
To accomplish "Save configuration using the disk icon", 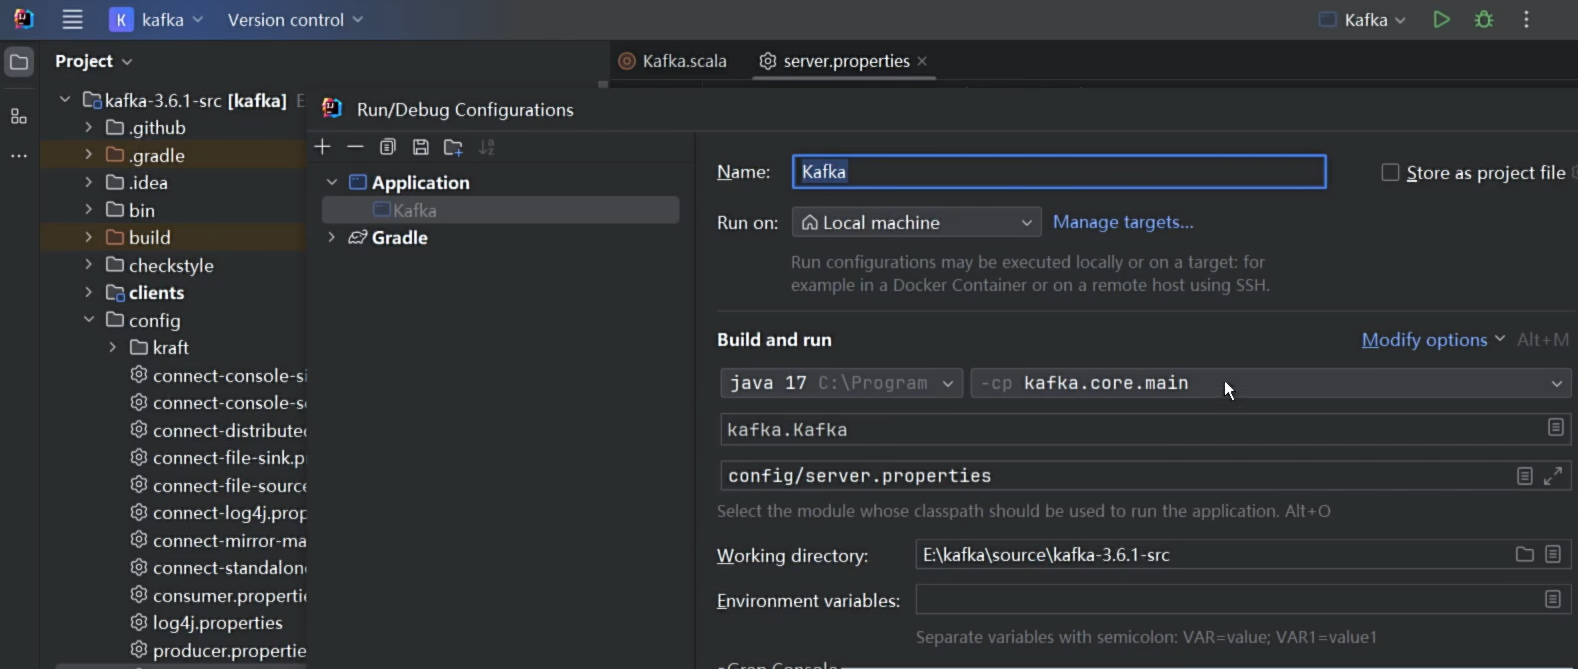I will [x=421, y=147].
